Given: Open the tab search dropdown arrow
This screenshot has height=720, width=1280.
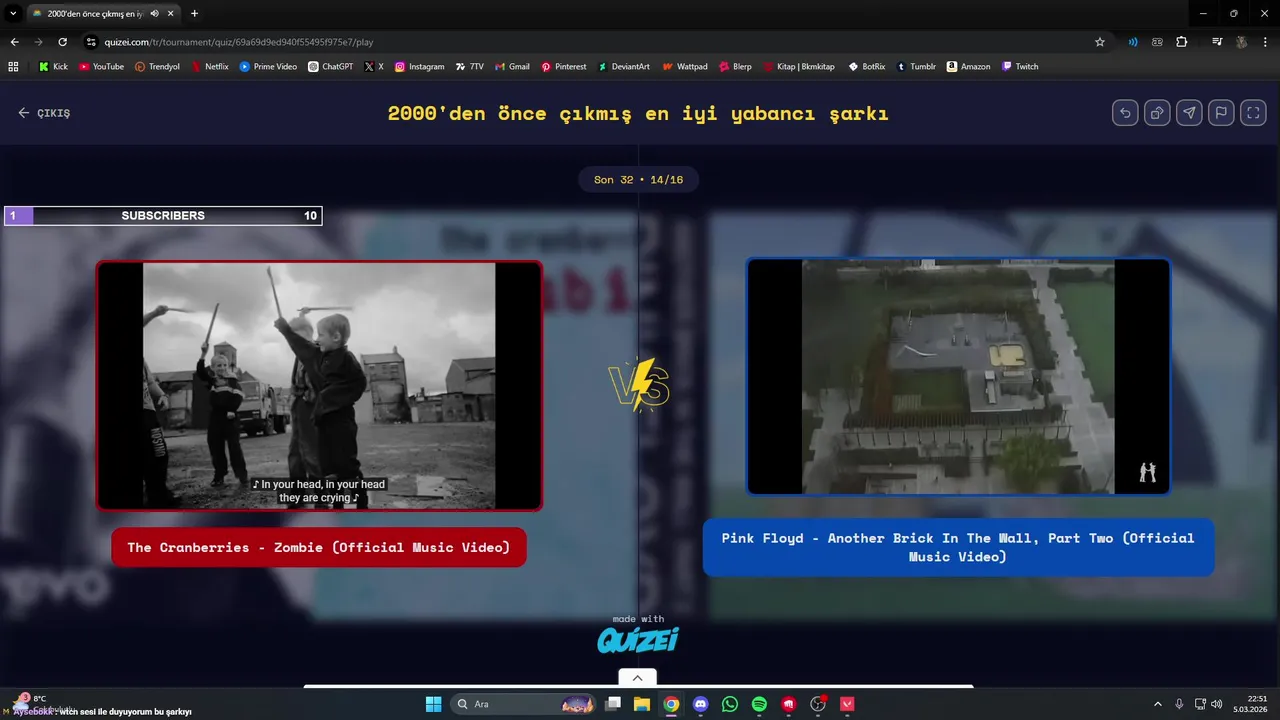Looking at the screenshot, I should tap(14, 14).
